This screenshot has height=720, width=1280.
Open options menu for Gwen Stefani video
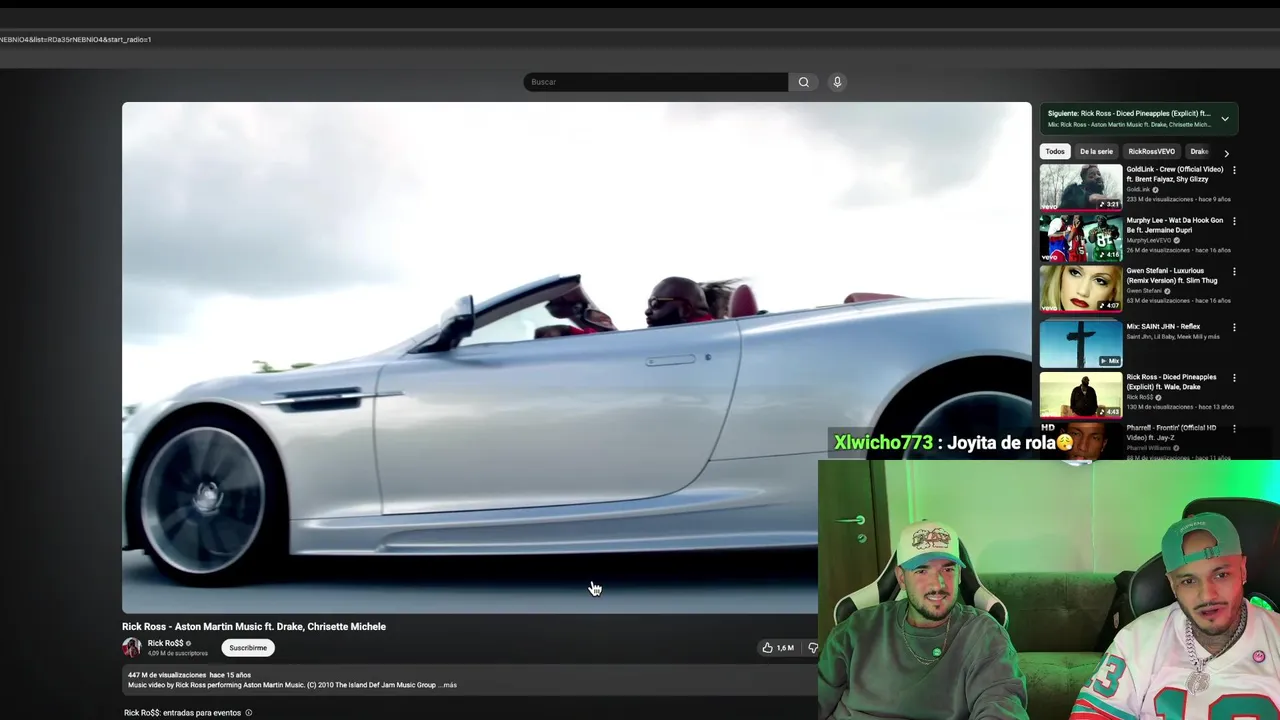click(x=1234, y=271)
